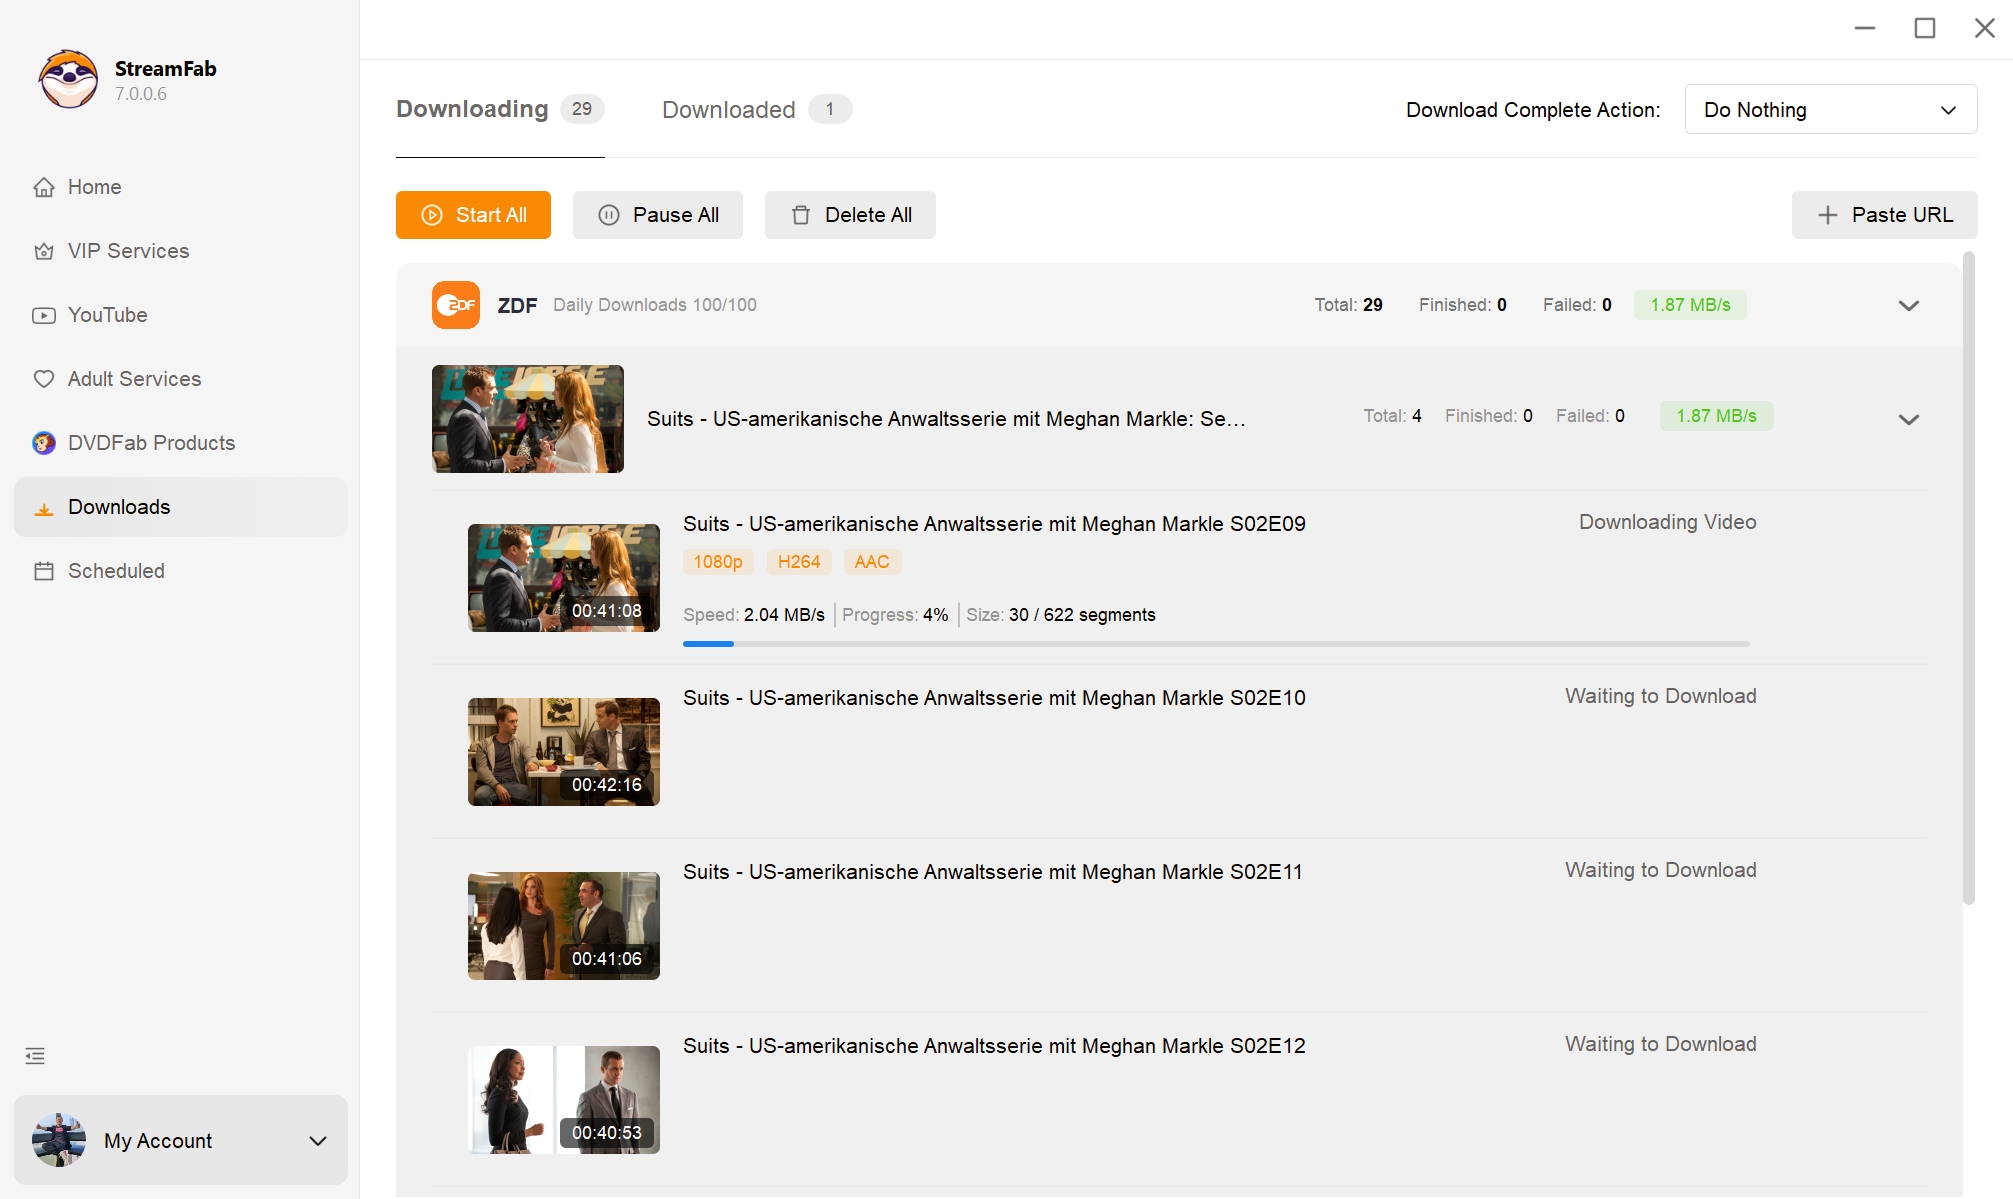The image size is (2013, 1199).
Task: Collapse the ZDF download group
Action: tap(1908, 306)
